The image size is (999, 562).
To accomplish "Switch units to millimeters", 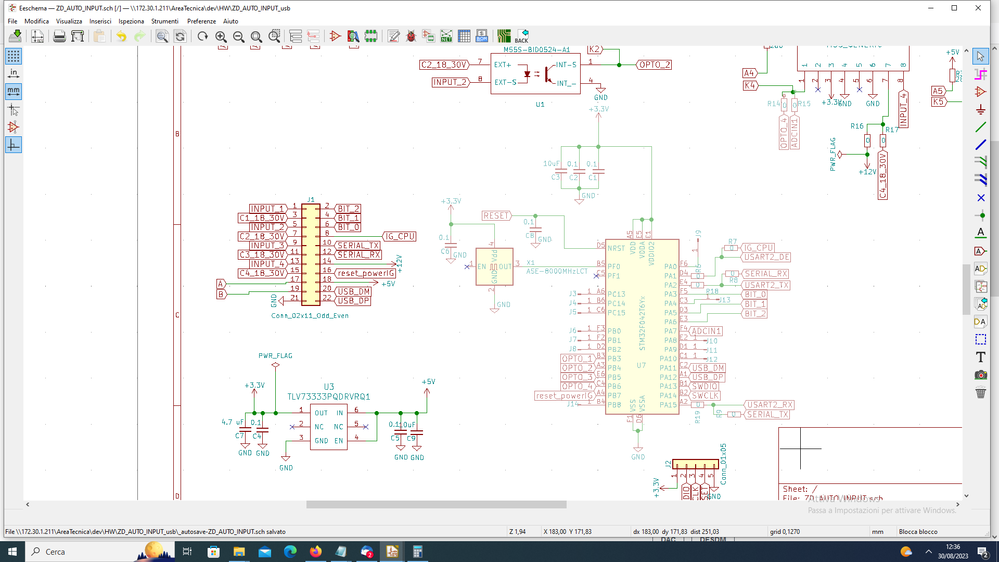I will [x=13, y=92].
